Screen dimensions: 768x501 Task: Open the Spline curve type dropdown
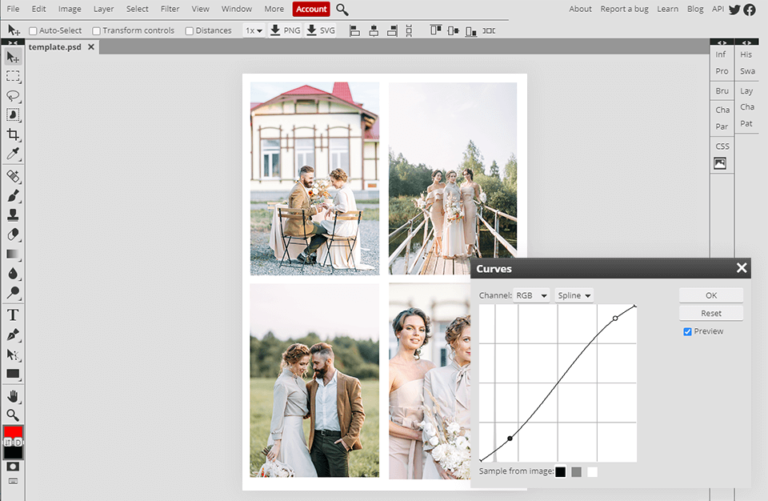pyautogui.click(x=574, y=296)
